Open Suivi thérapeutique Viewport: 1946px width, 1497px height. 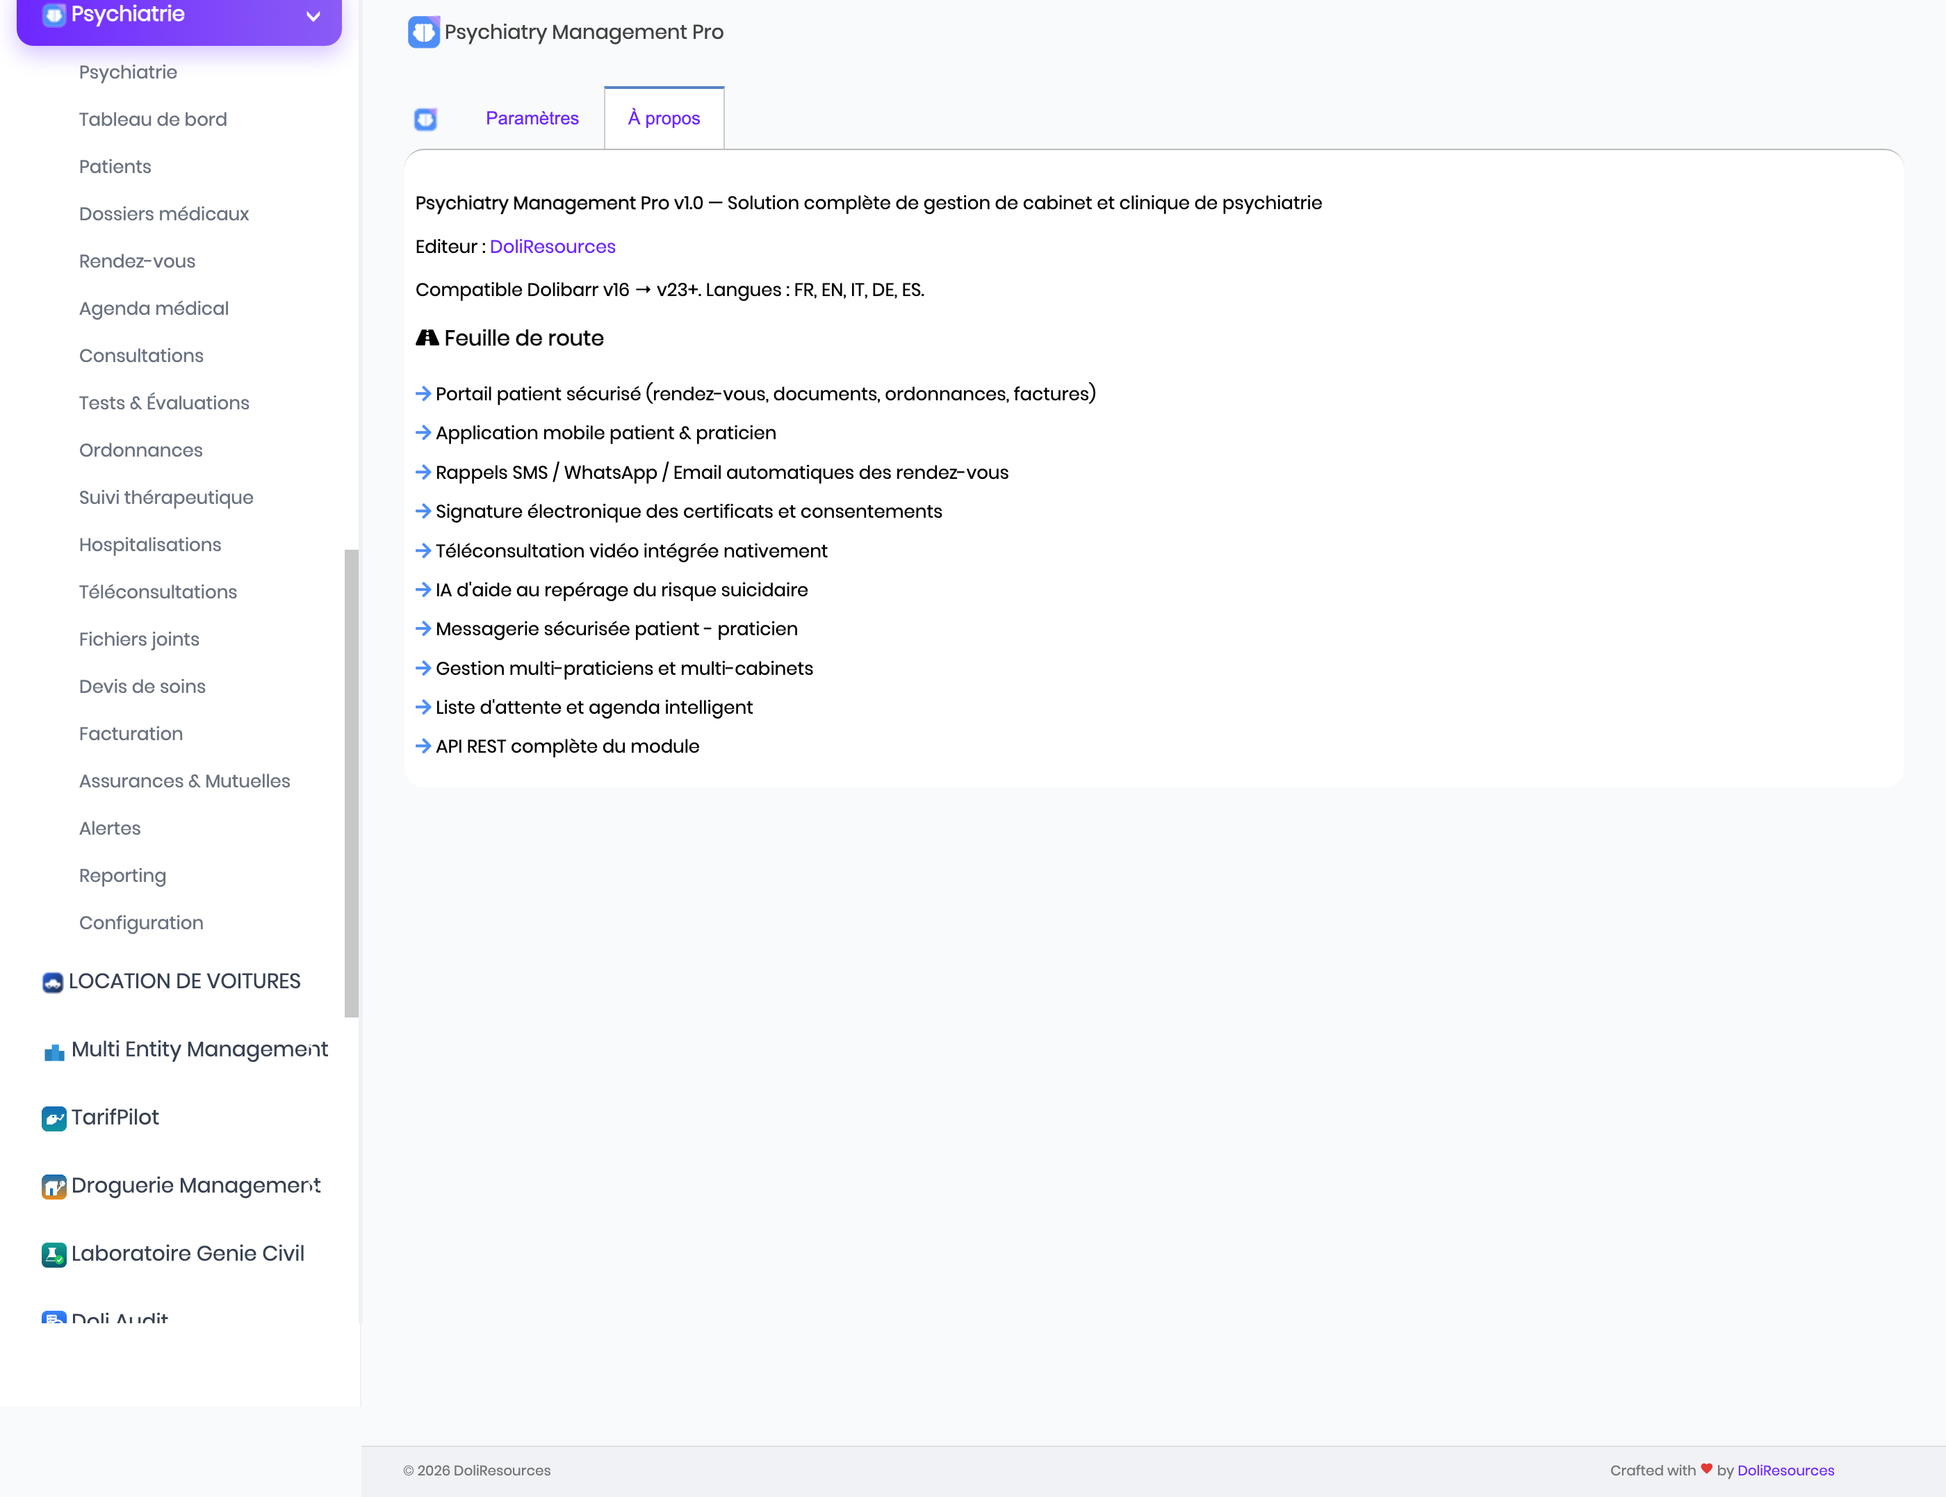(x=166, y=497)
